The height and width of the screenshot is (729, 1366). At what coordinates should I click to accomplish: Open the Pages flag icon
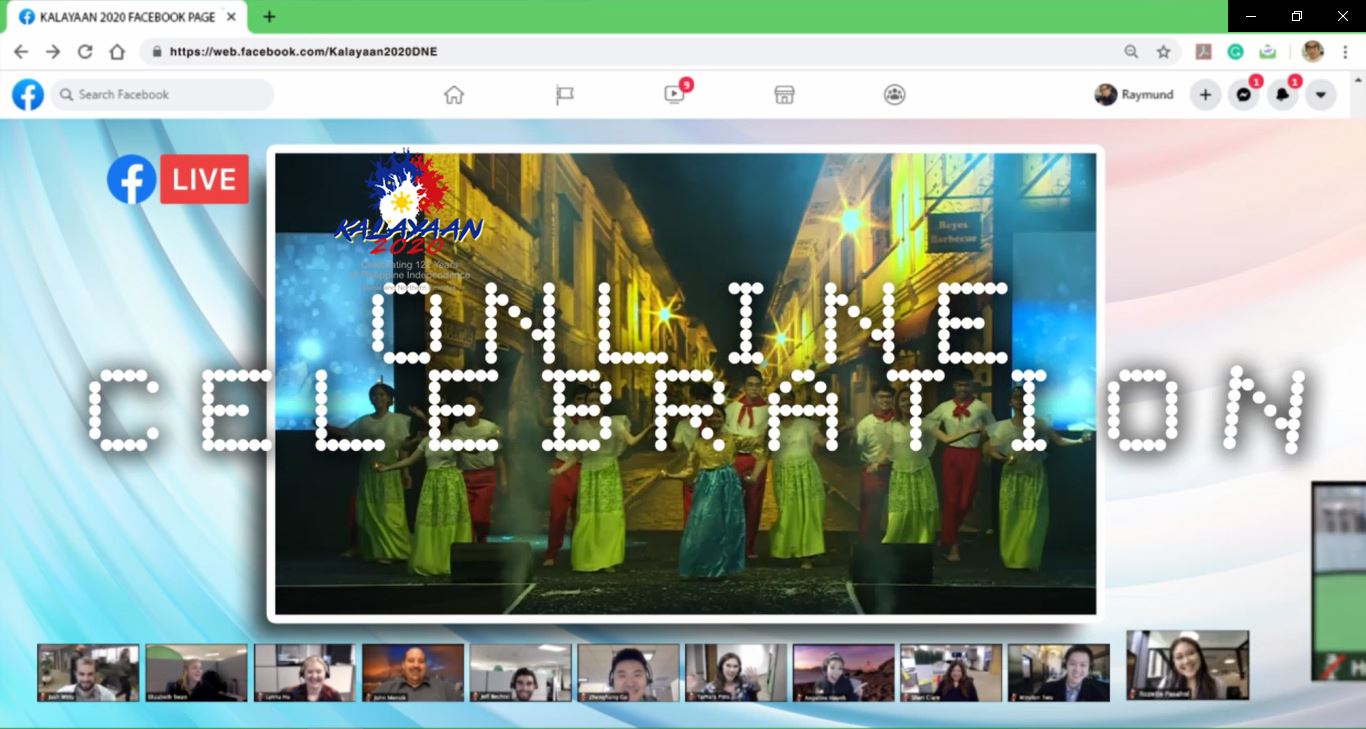click(x=565, y=94)
